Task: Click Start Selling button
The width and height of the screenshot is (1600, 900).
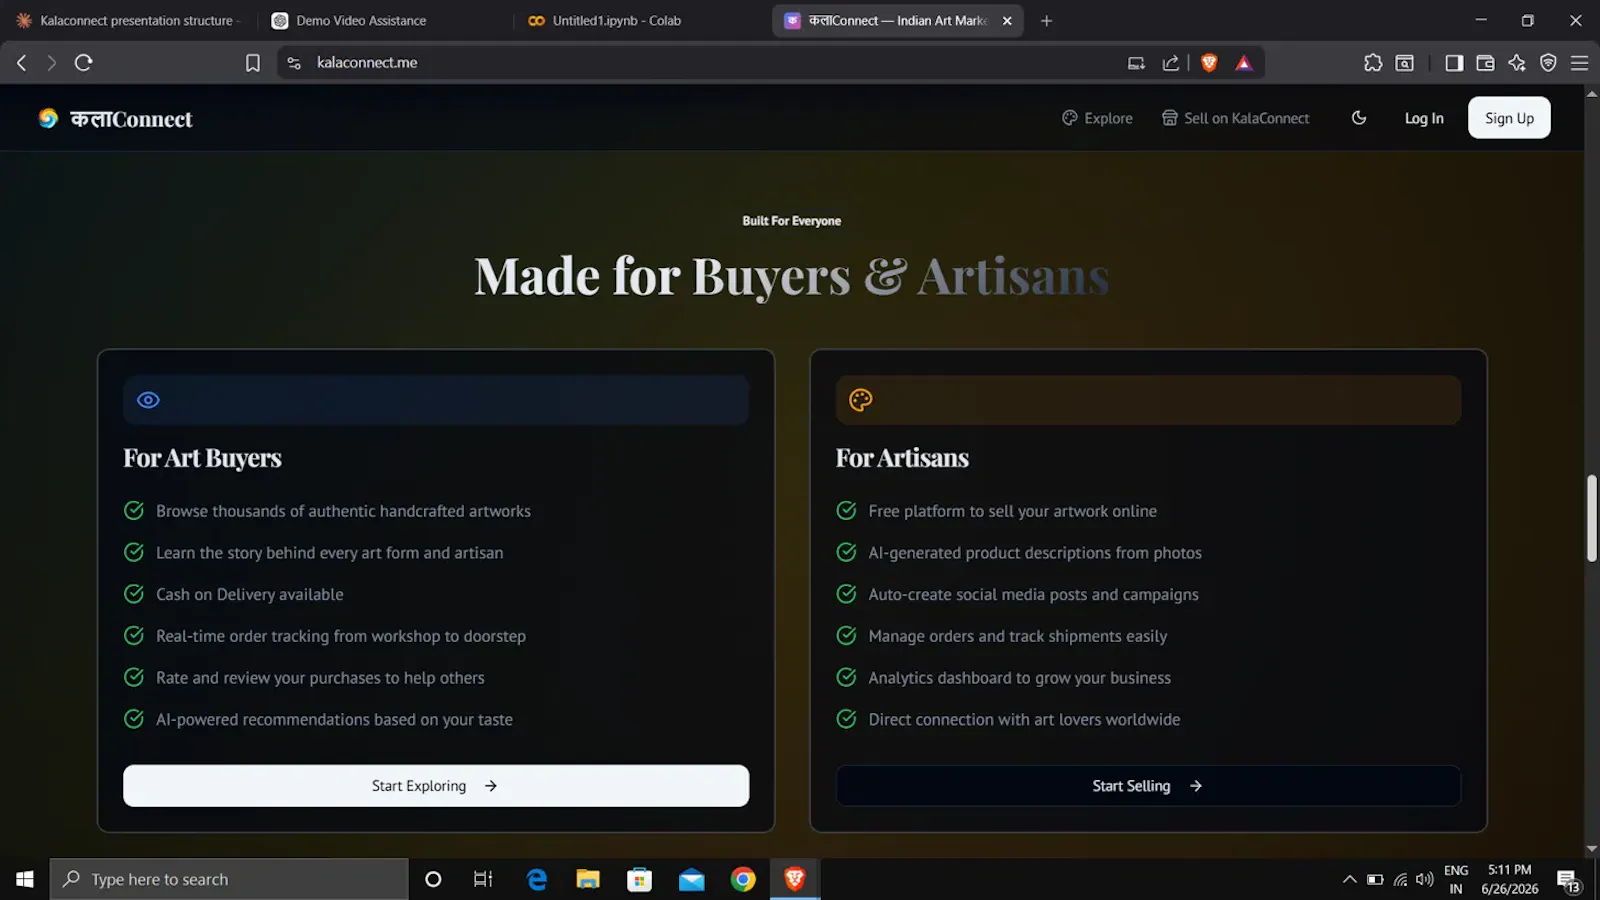Action: click(x=1148, y=786)
